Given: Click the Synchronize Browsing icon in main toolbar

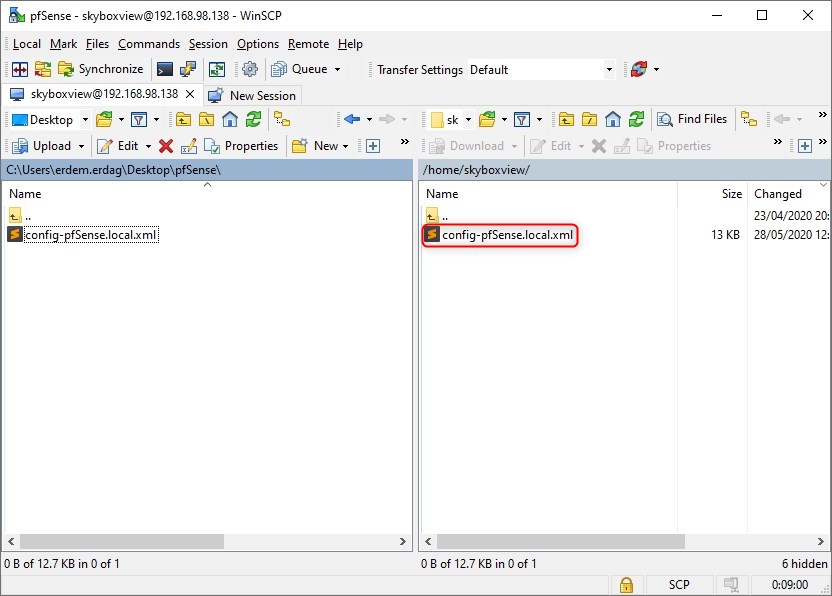Looking at the screenshot, I should (42, 69).
